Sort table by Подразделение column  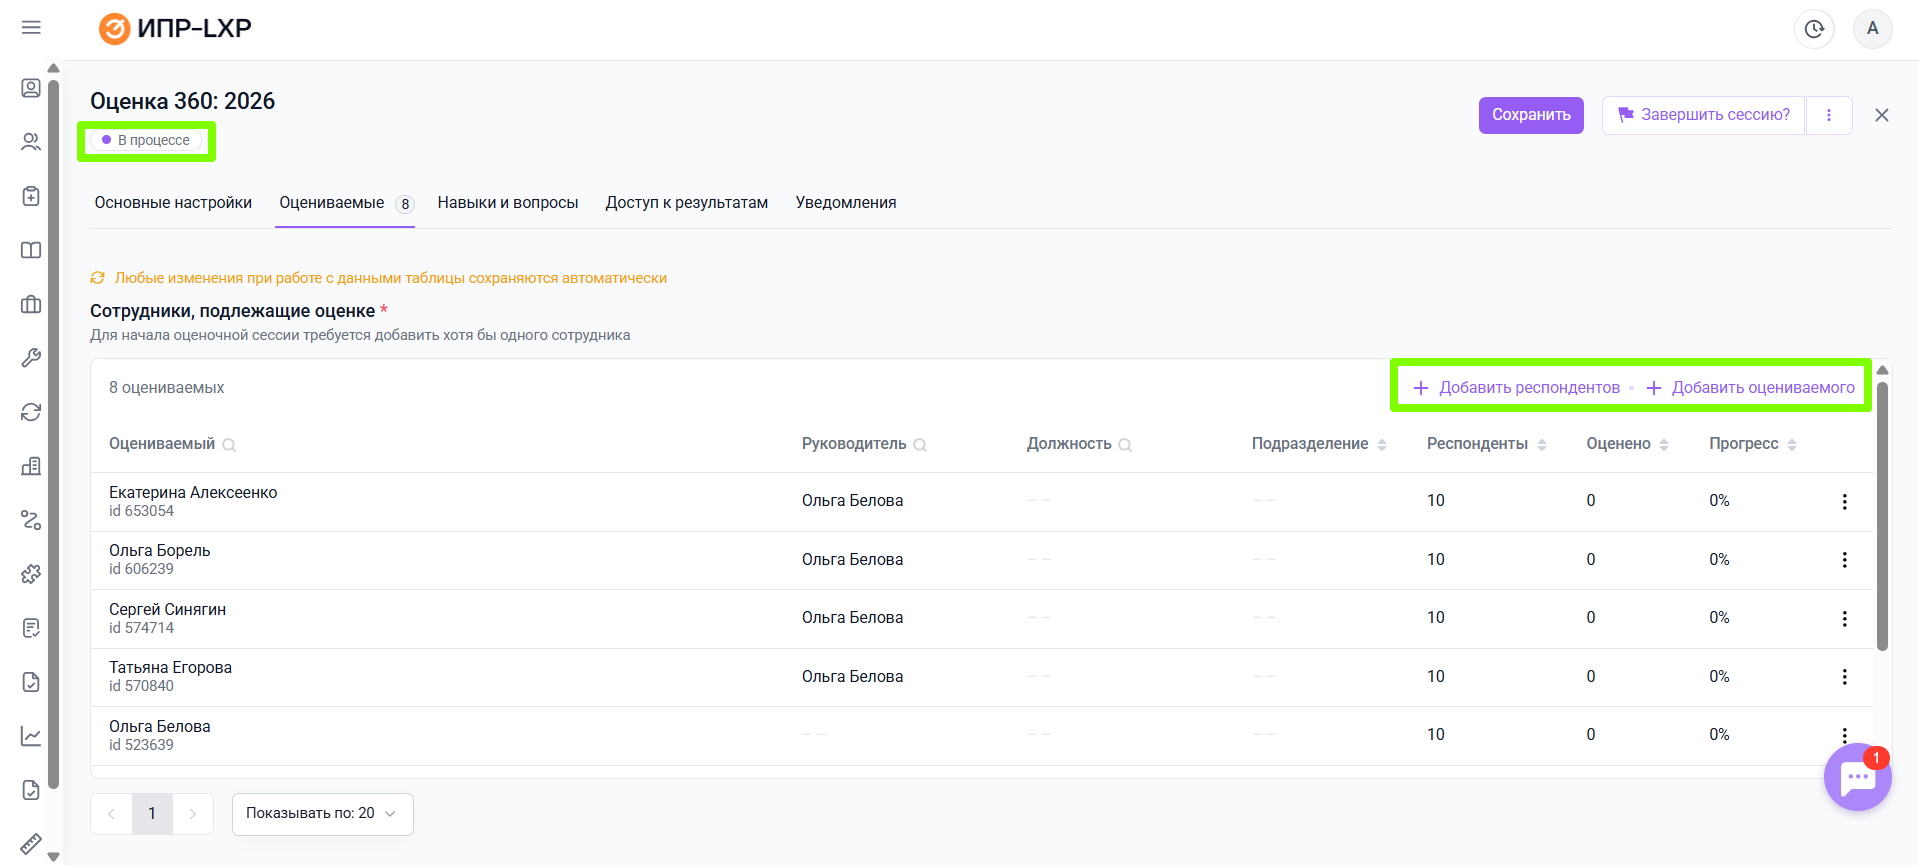(1382, 445)
